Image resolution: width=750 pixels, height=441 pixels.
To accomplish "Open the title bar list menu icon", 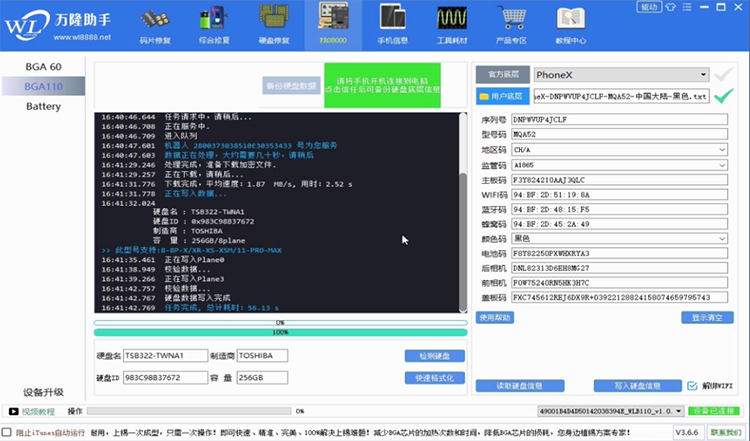I will point(687,7).
